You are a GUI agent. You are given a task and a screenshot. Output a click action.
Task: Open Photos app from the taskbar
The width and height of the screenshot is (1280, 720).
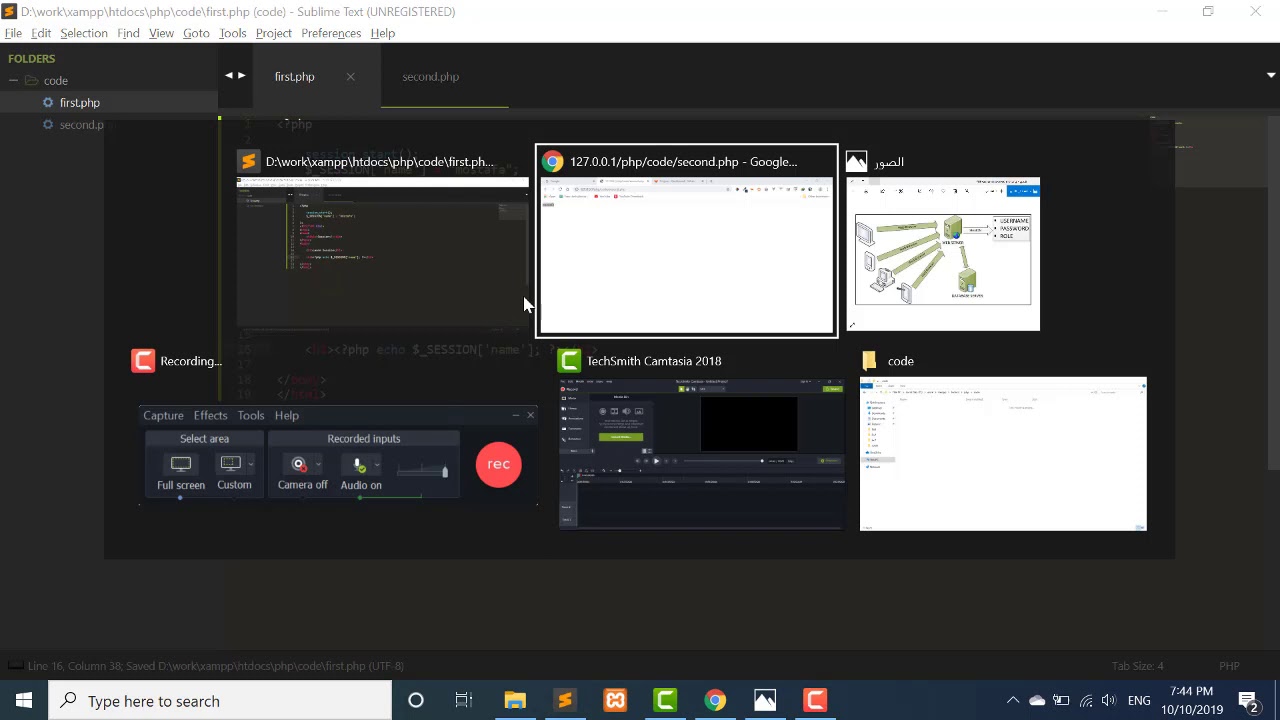tap(765, 701)
